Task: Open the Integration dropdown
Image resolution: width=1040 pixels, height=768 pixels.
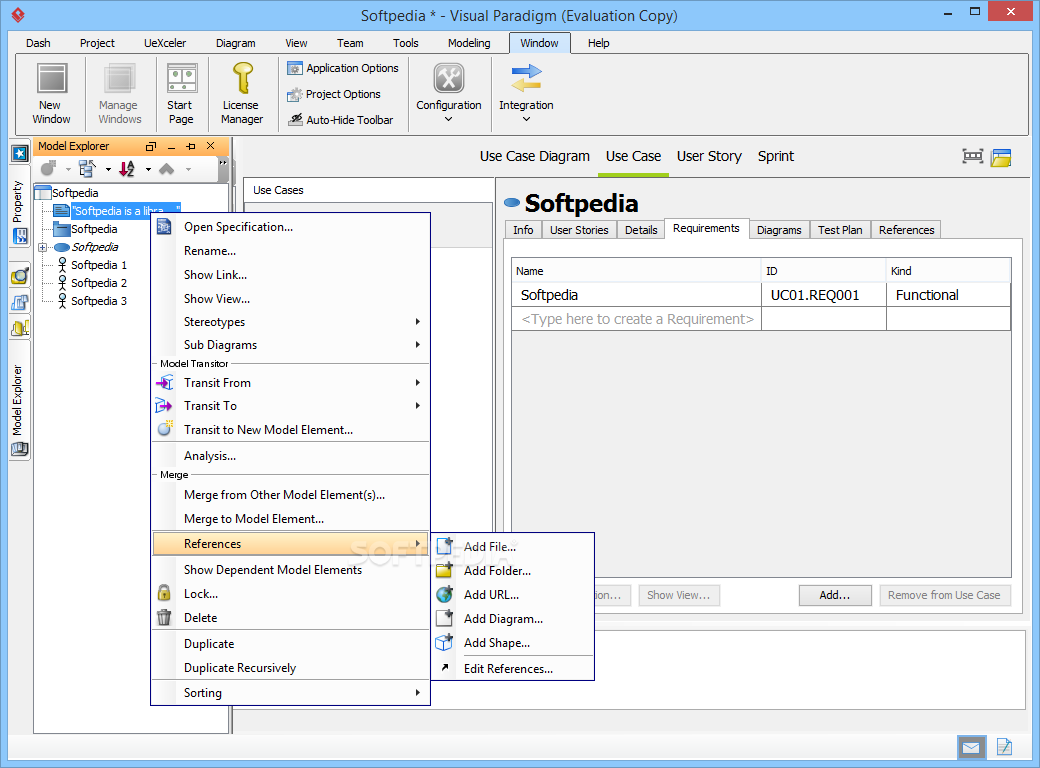Action: [527, 94]
